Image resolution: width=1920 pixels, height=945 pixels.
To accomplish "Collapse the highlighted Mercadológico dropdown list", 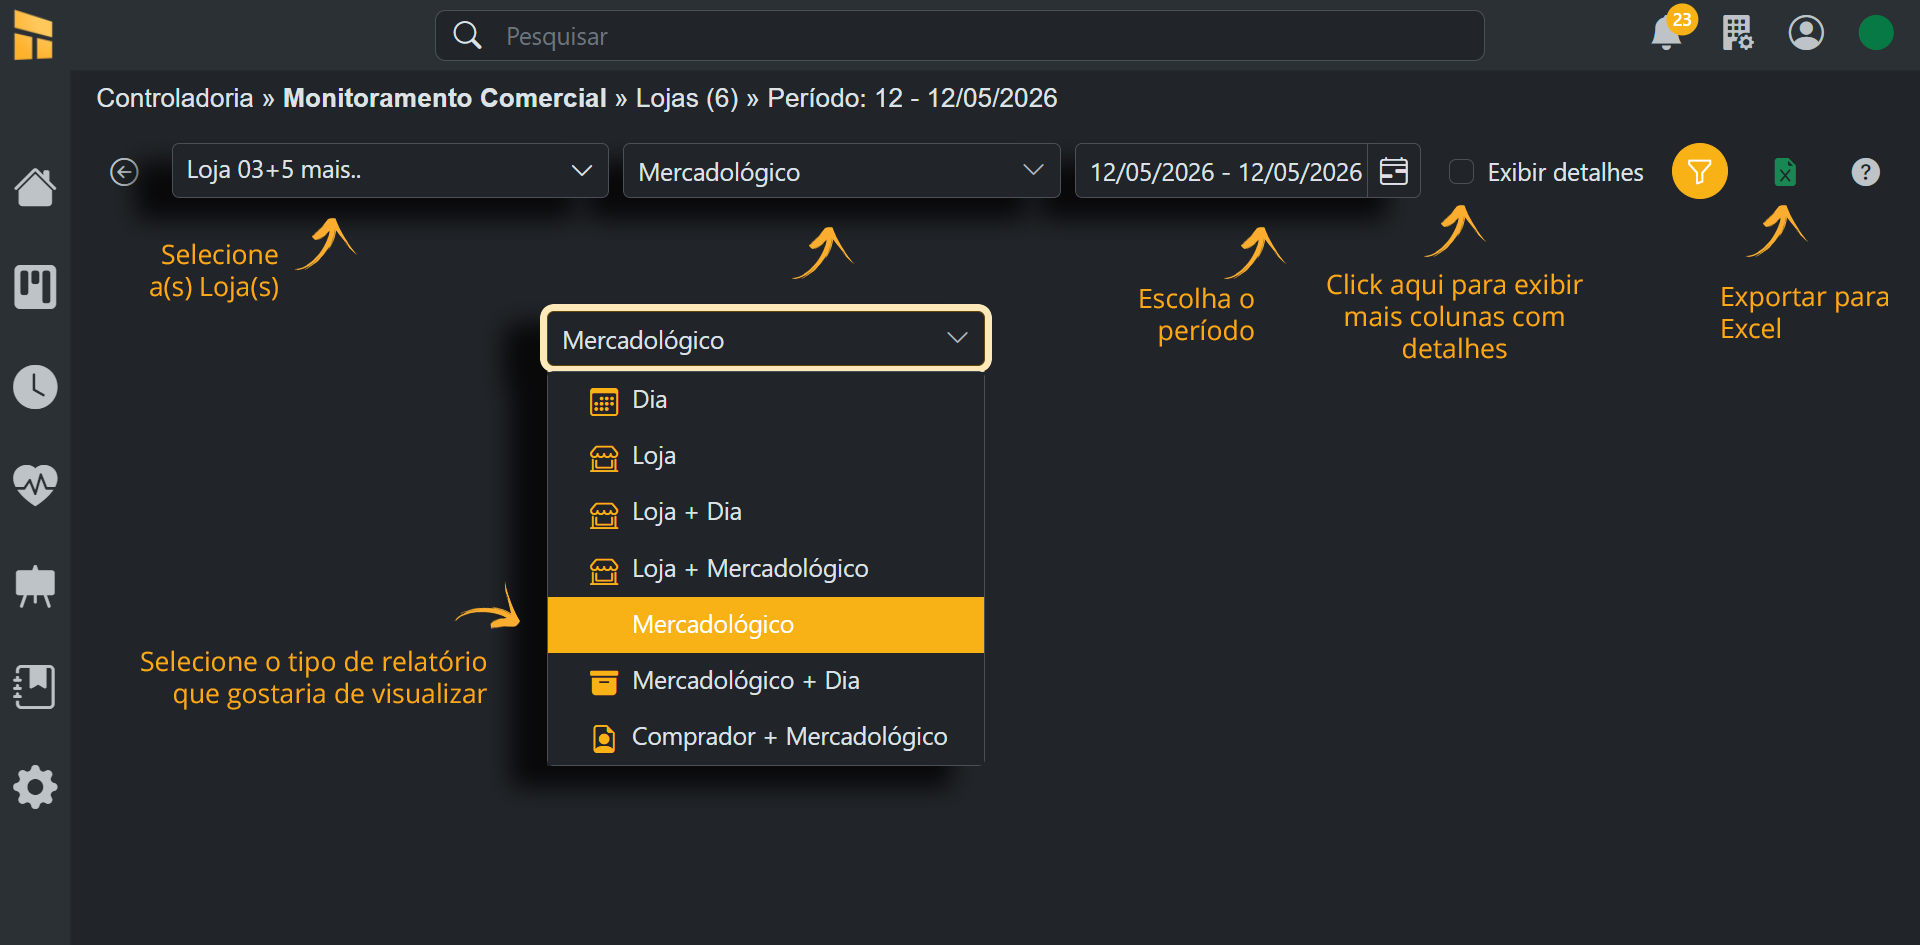I will [766, 339].
